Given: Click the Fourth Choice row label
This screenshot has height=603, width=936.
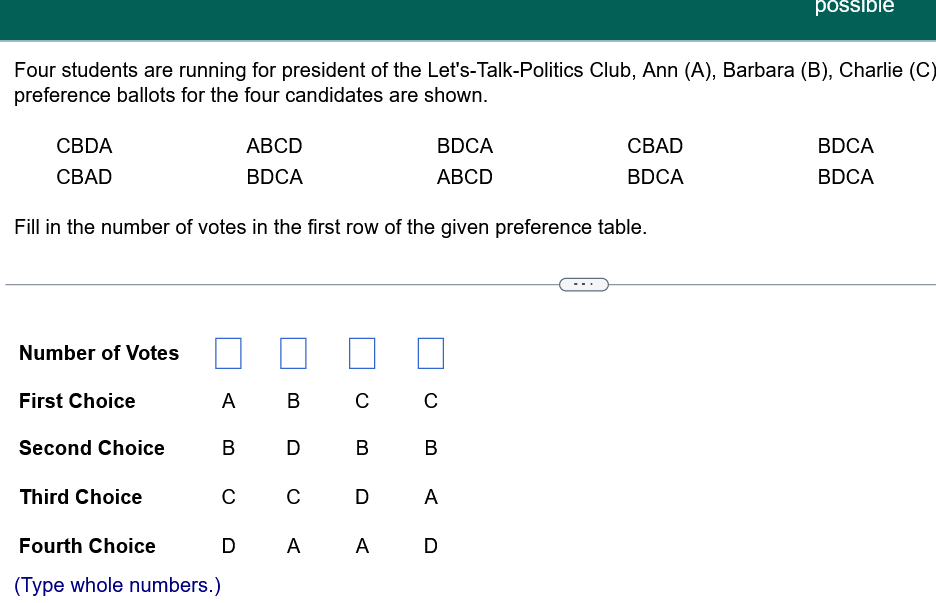Looking at the screenshot, I should (x=87, y=546).
